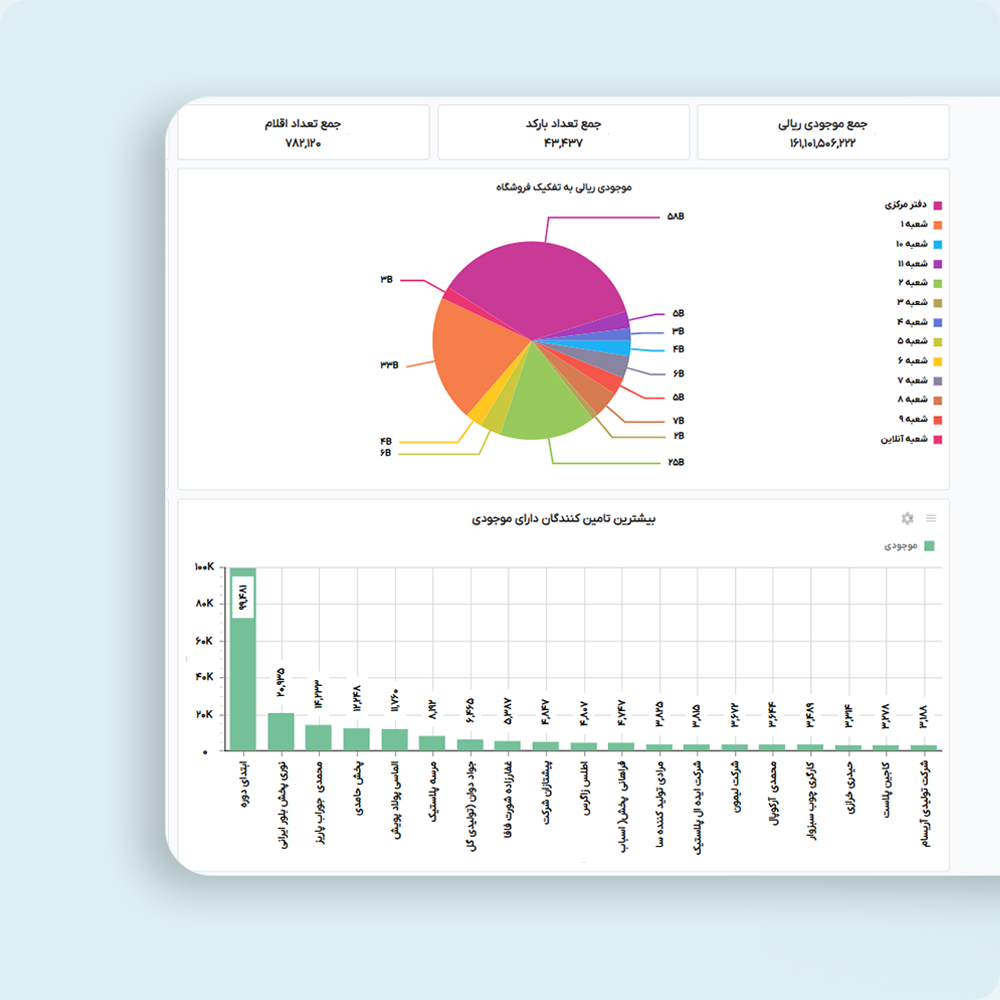Click the ۹۹,۴۸۱ value label on first bar
The height and width of the screenshot is (1000, 1000).
coord(242,597)
